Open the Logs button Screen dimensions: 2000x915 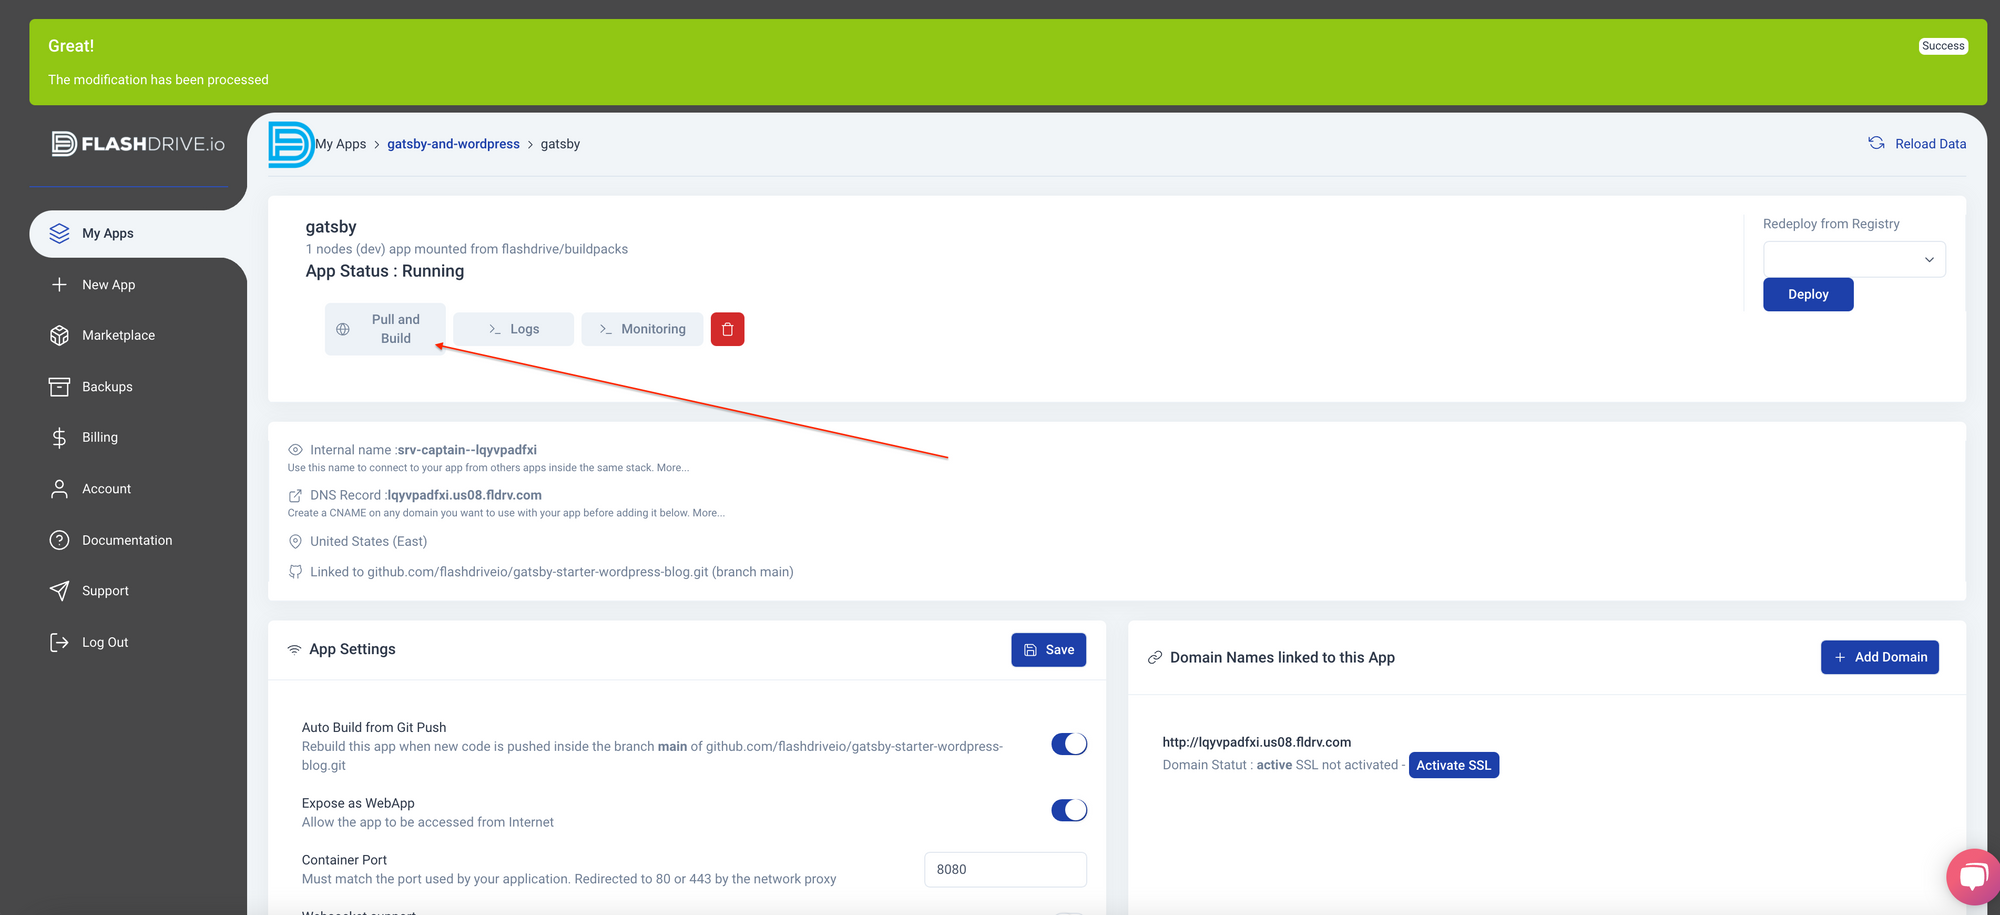tap(513, 329)
